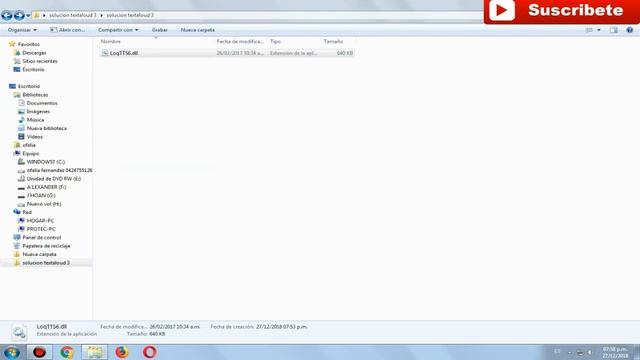Open the Documentos library

pyautogui.click(x=42, y=103)
